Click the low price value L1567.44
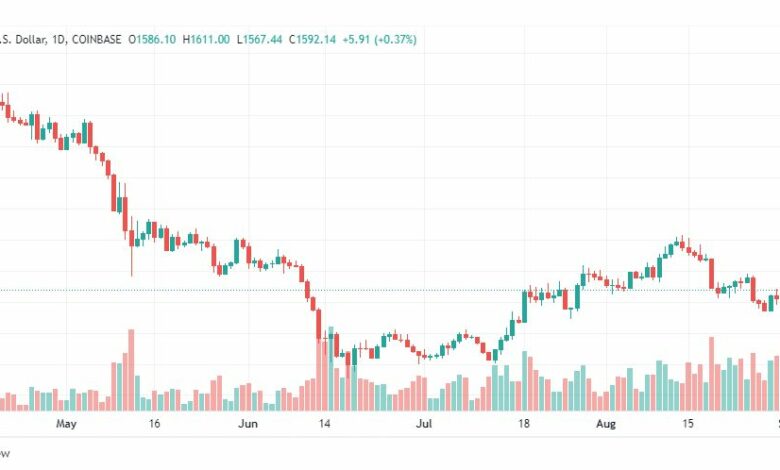 coord(259,39)
